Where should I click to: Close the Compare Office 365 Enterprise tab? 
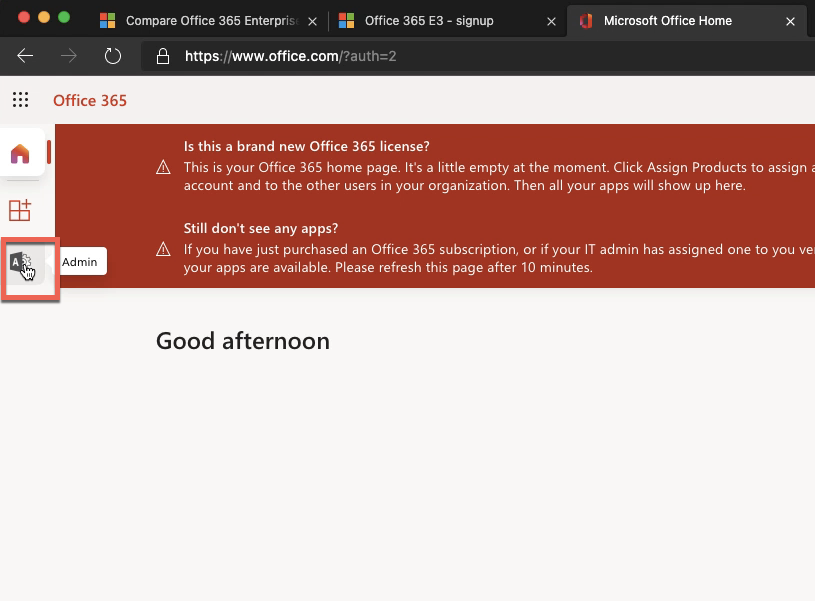coord(312,21)
